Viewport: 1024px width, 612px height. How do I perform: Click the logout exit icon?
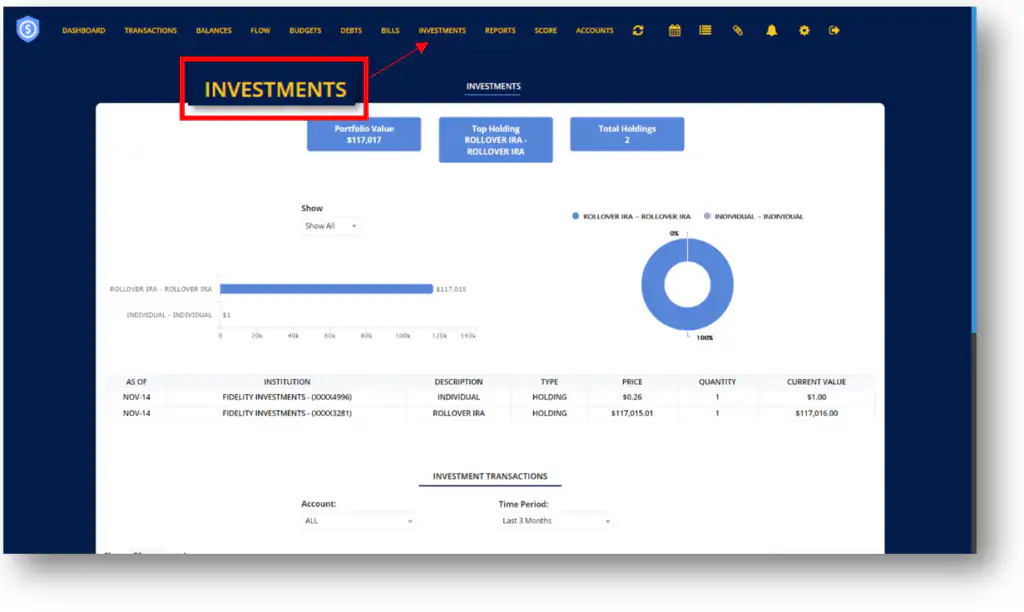tap(834, 31)
